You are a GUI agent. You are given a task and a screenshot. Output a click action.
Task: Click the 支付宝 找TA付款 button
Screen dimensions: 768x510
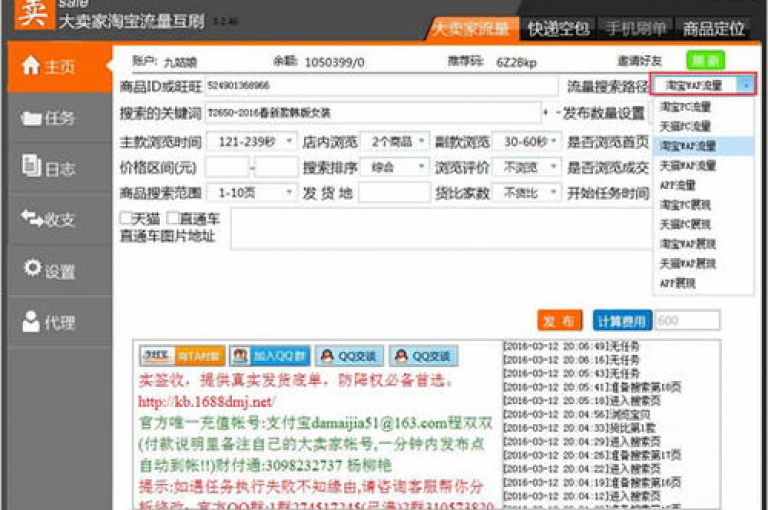[x=182, y=356]
